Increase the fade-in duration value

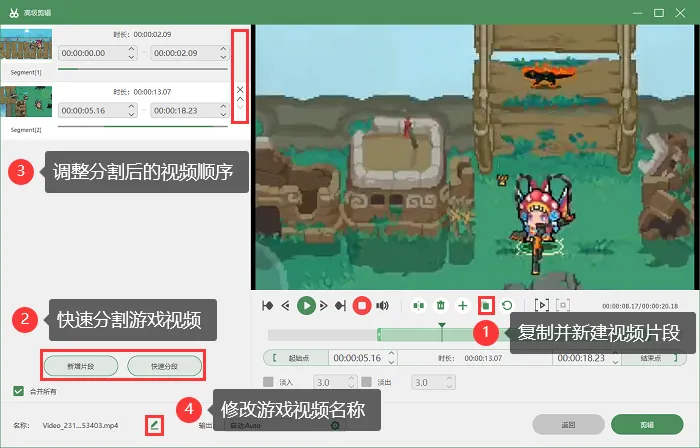351,378
